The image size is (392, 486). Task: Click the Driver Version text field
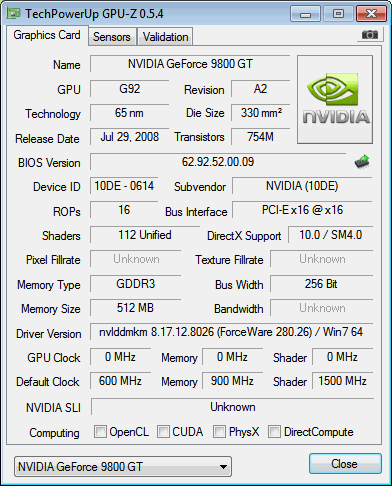coord(231,332)
